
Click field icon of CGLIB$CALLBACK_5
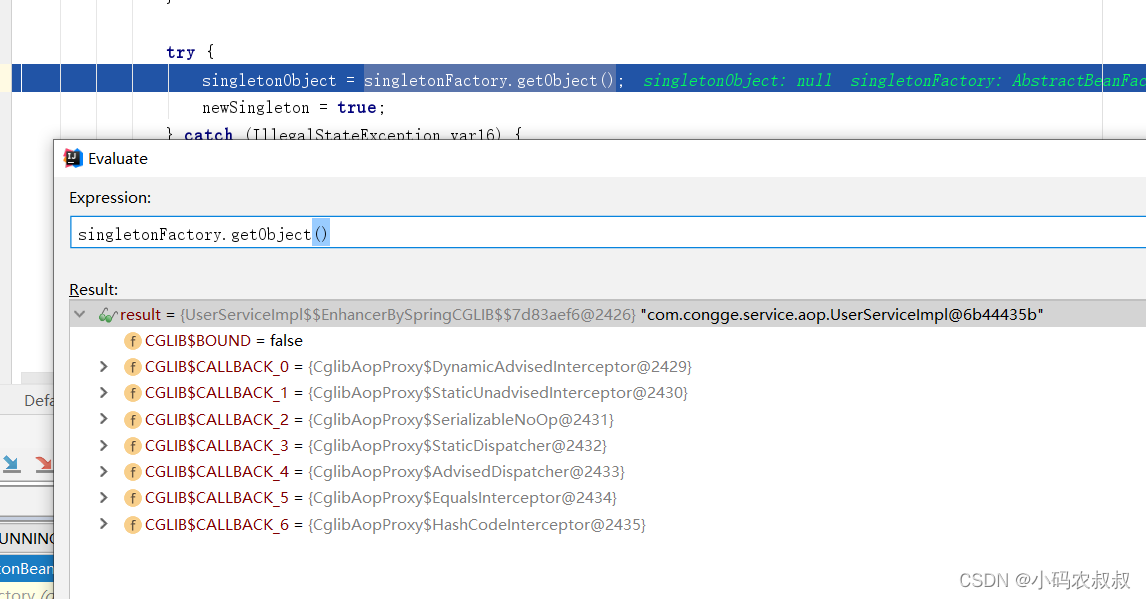[132, 498]
